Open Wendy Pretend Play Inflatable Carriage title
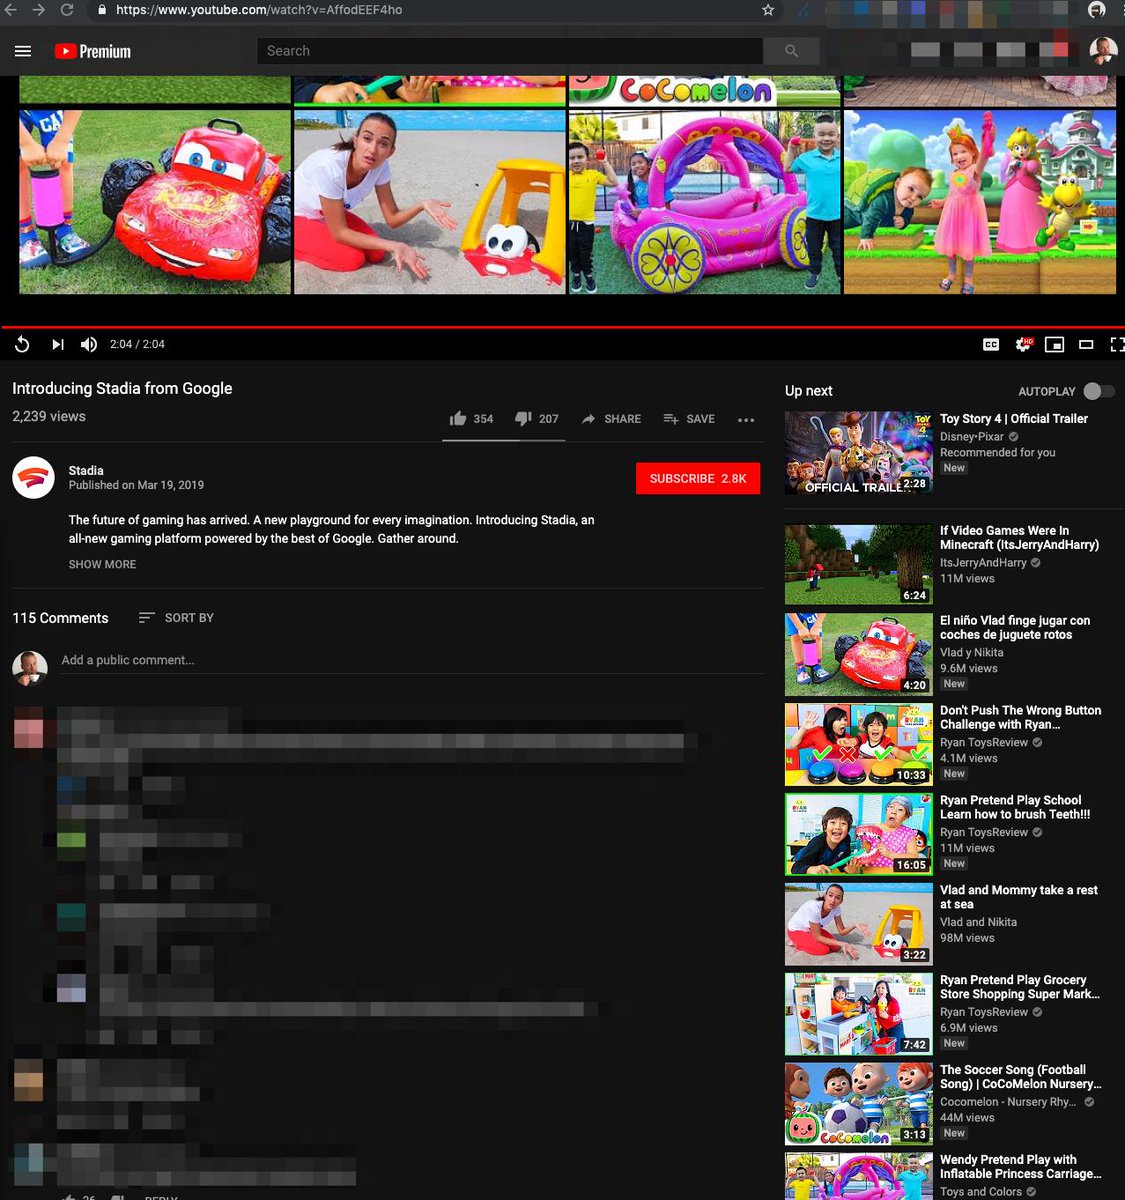The image size is (1125, 1200). click(x=1020, y=1167)
